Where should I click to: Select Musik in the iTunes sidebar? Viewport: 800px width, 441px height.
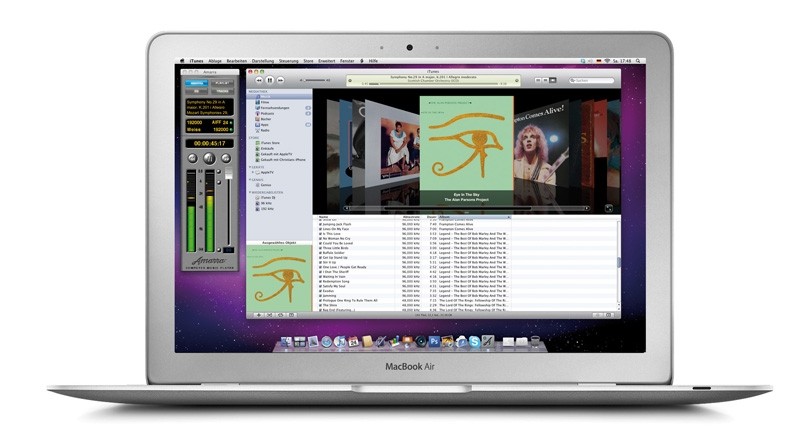(x=280, y=96)
